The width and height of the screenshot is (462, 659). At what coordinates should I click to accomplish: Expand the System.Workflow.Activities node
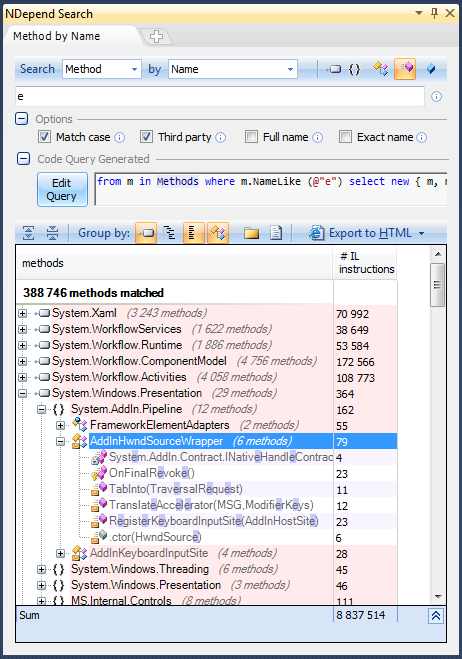point(23,377)
